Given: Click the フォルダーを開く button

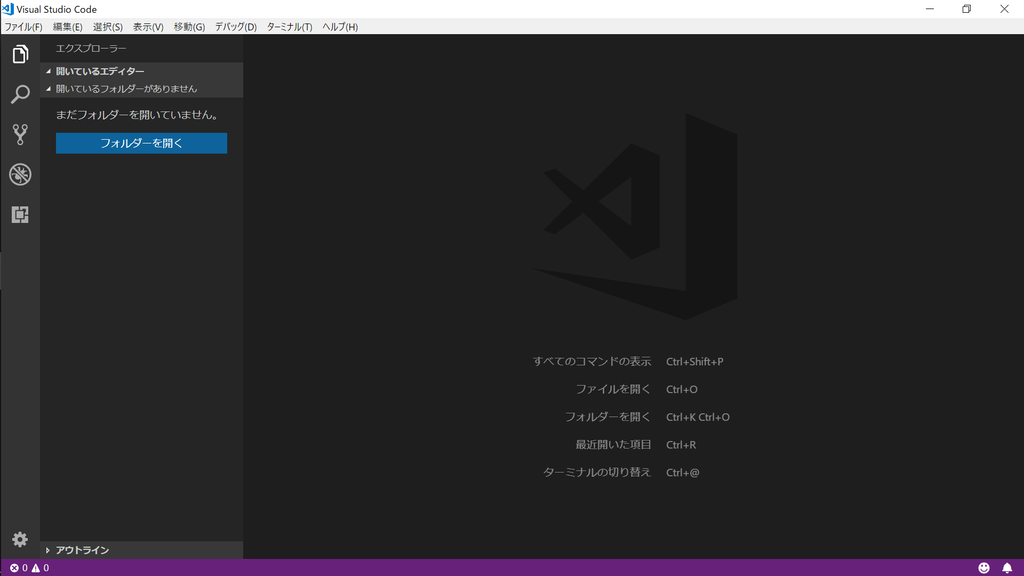Looking at the screenshot, I should (142, 143).
